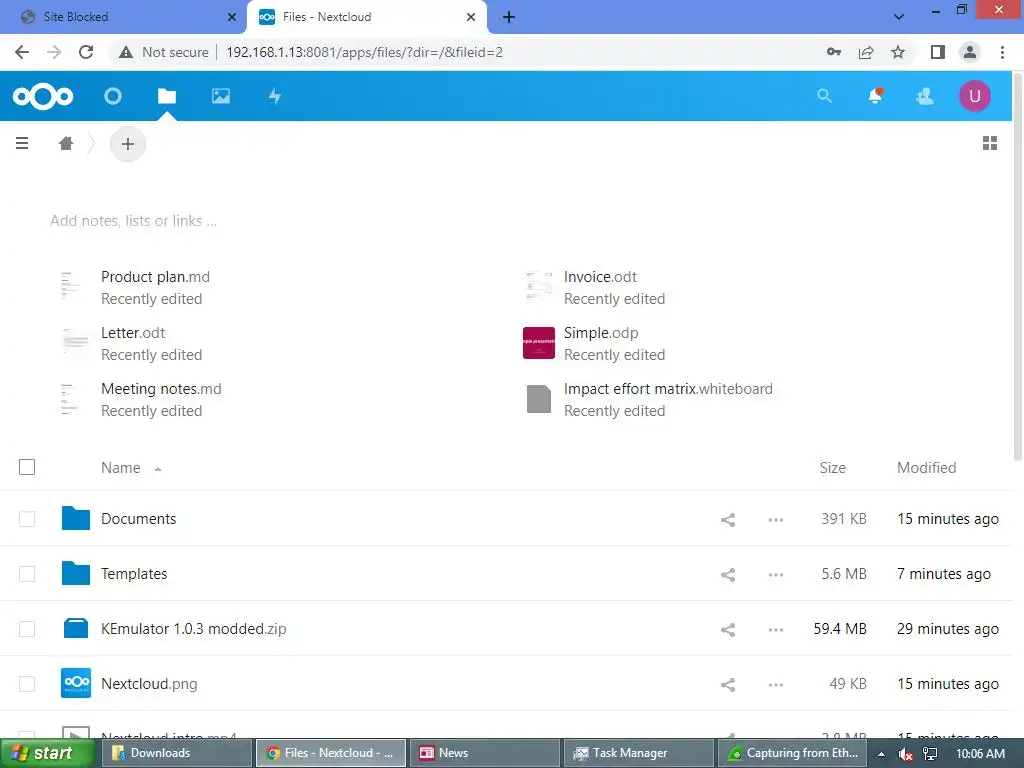Open recent file Product plan.md
This screenshot has width=1024, height=768.
155,277
